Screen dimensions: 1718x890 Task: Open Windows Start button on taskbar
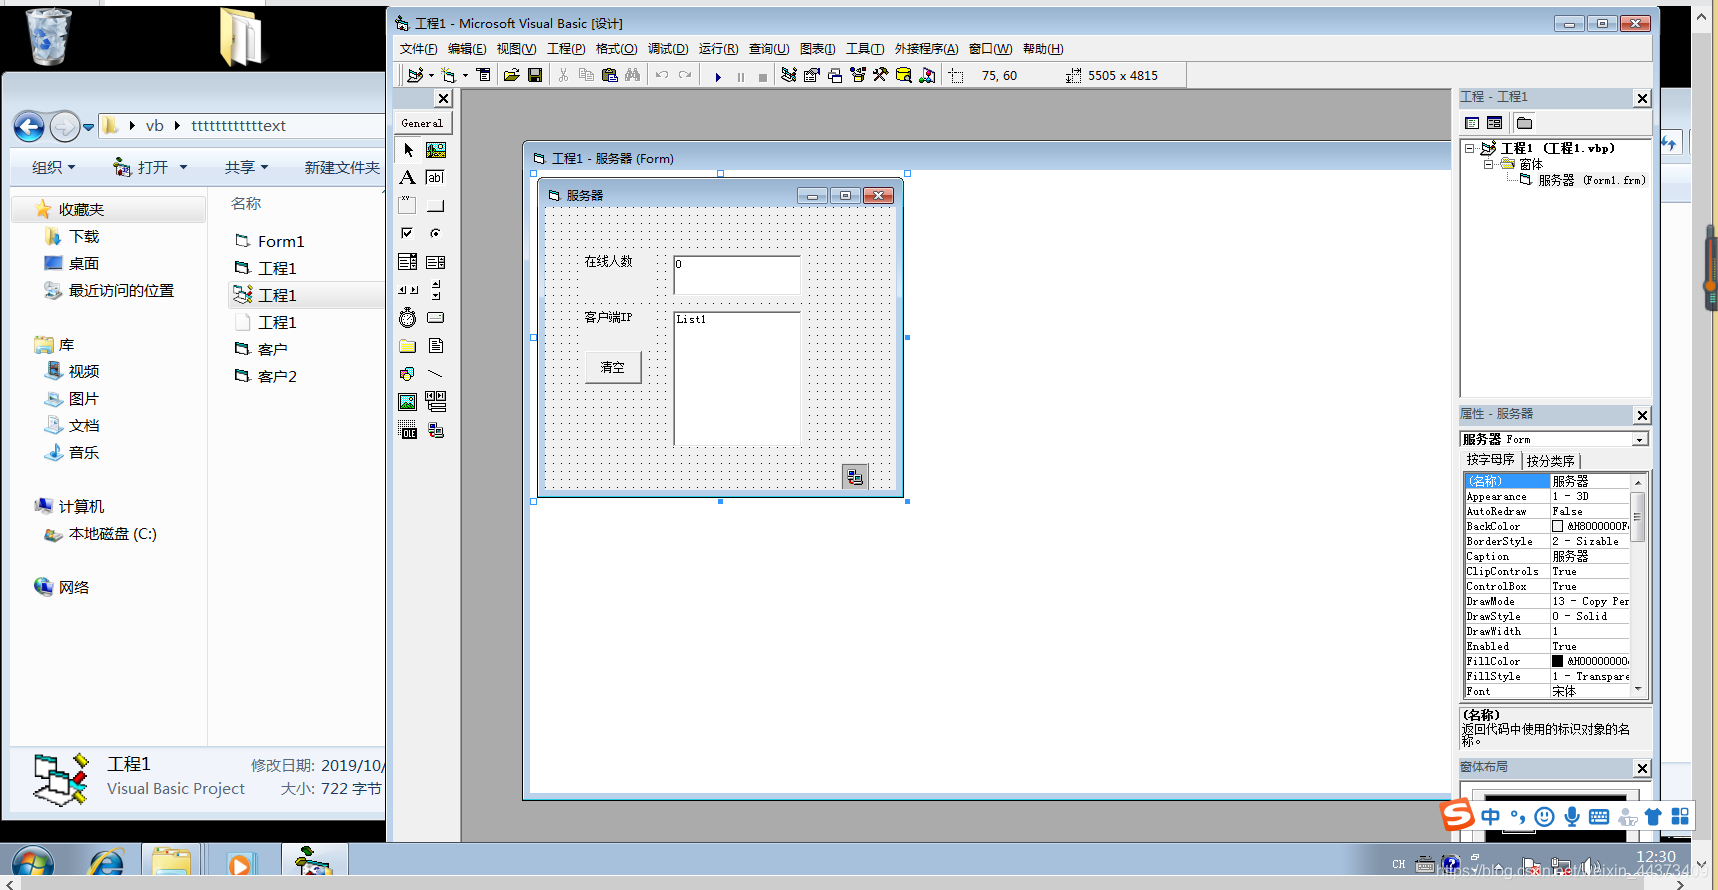pyautogui.click(x=32, y=865)
